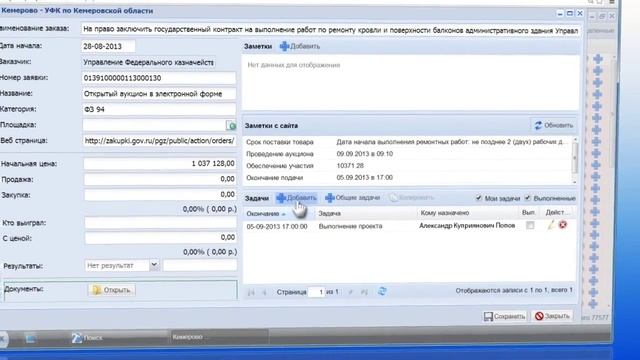
Task: Add a new task via Задачи Добавить
Action: 296,198
